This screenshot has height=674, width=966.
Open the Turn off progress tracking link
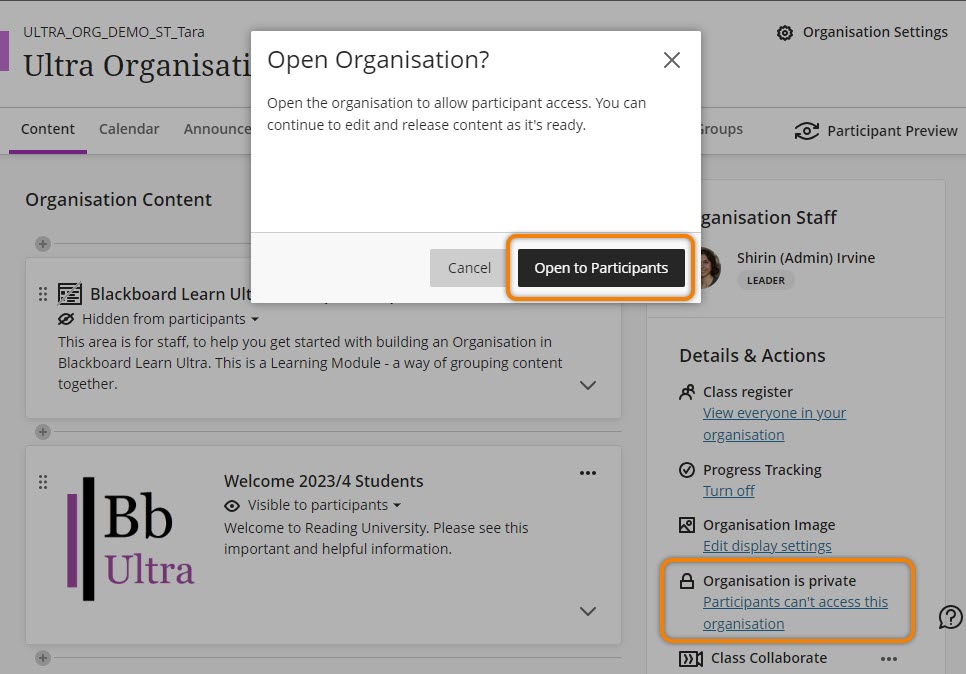pos(729,491)
